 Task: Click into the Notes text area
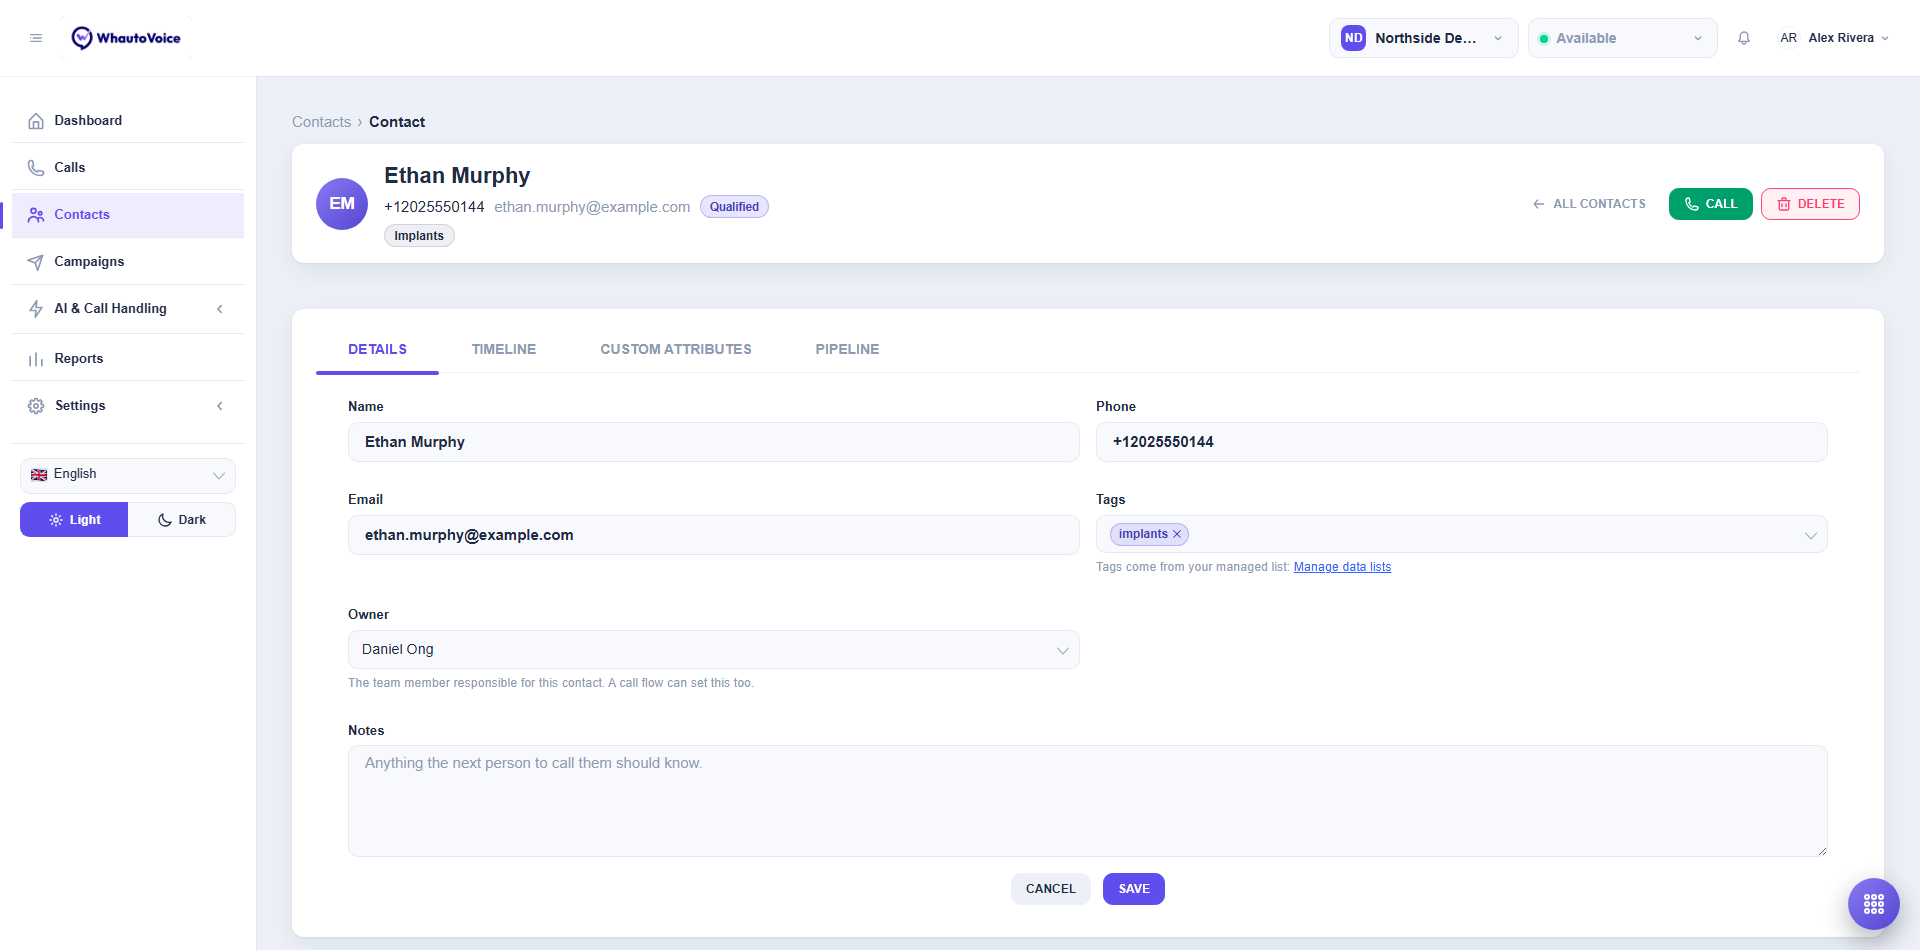point(1088,801)
